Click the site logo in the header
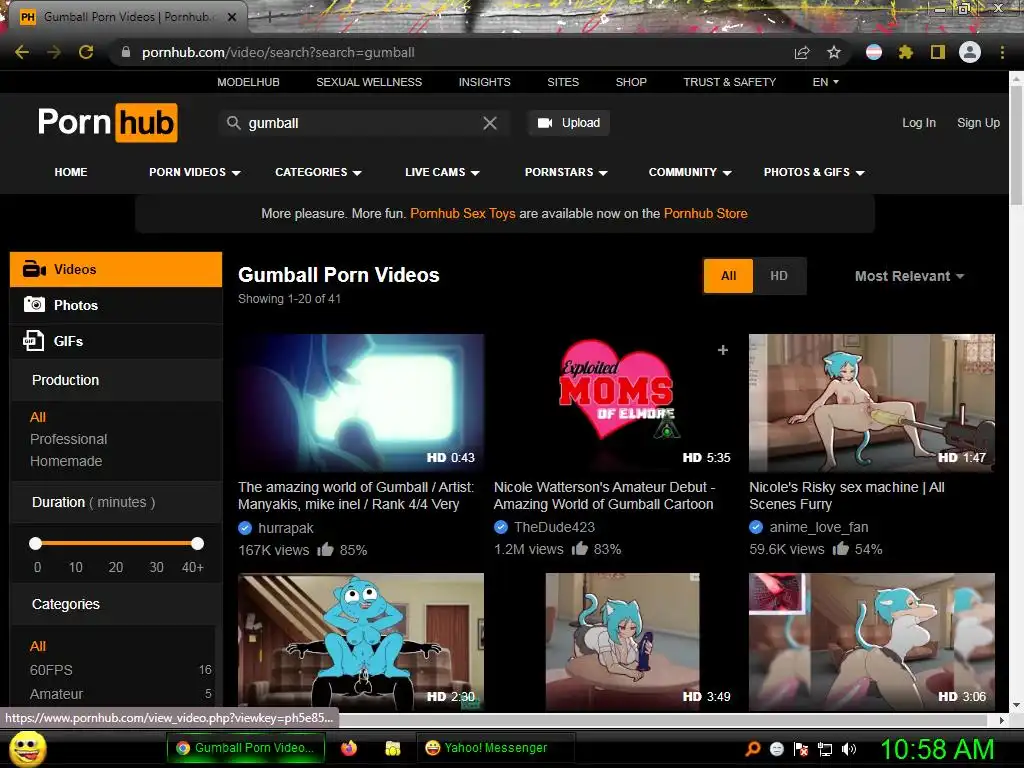Image resolution: width=1024 pixels, height=768 pixels. pos(108,122)
